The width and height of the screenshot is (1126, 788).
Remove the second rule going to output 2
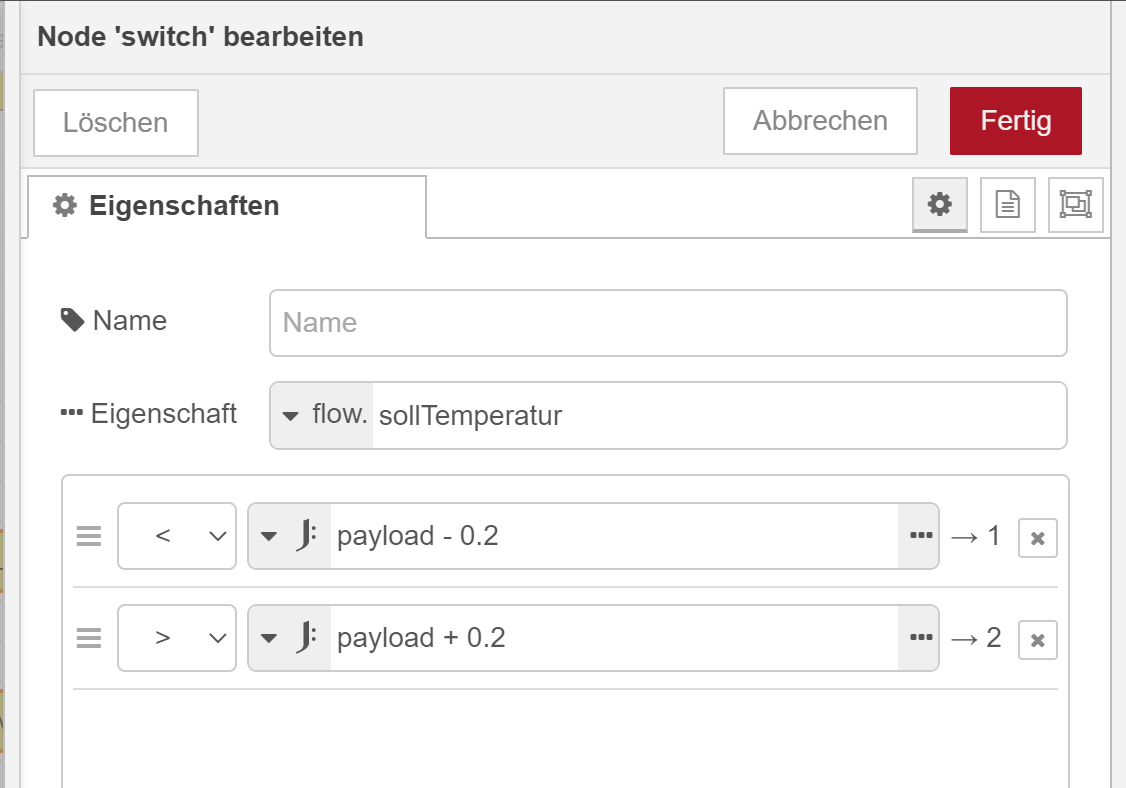pyautogui.click(x=1038, y=640)
